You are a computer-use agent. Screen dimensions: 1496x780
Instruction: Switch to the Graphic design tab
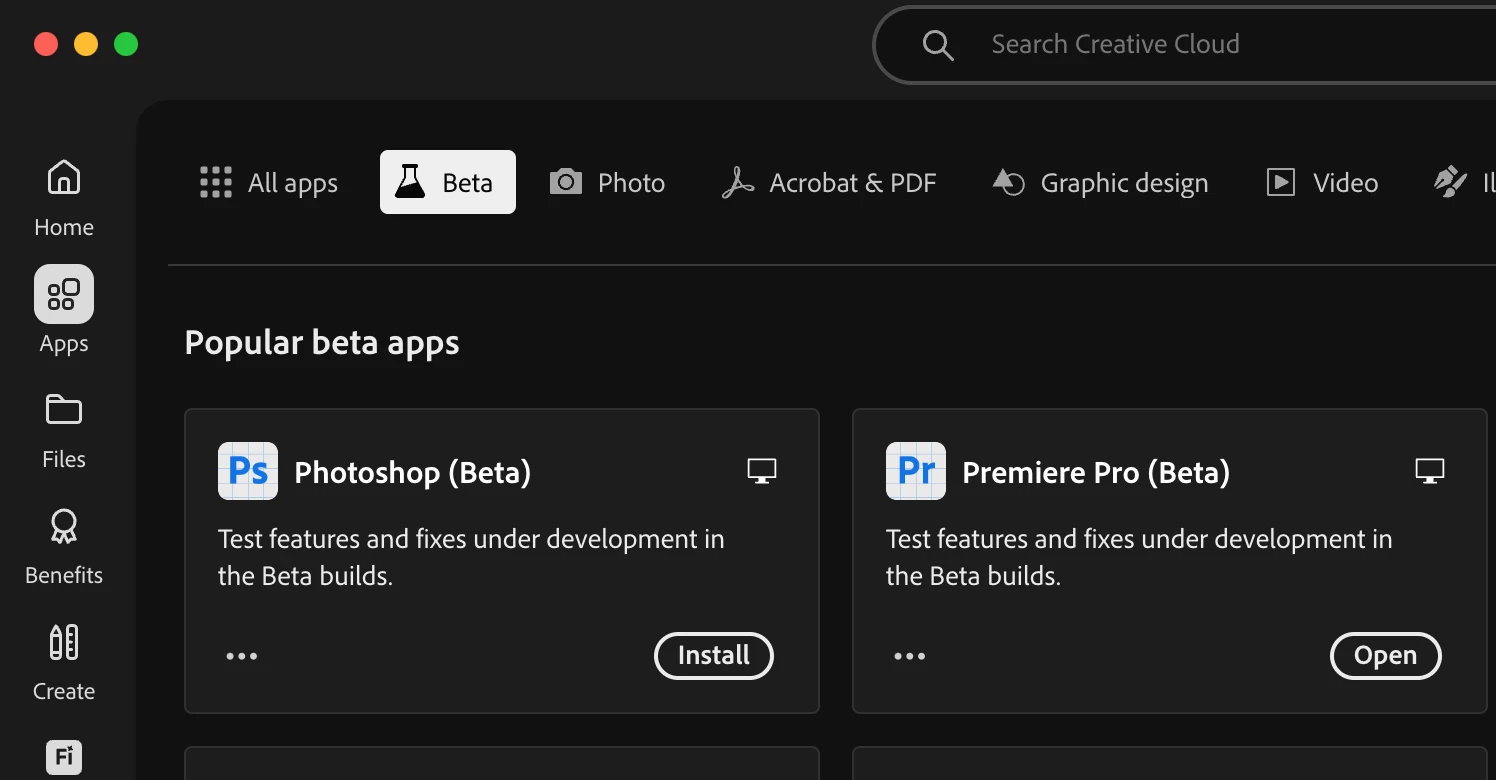pyautogui.click(x=1100, y=183)
